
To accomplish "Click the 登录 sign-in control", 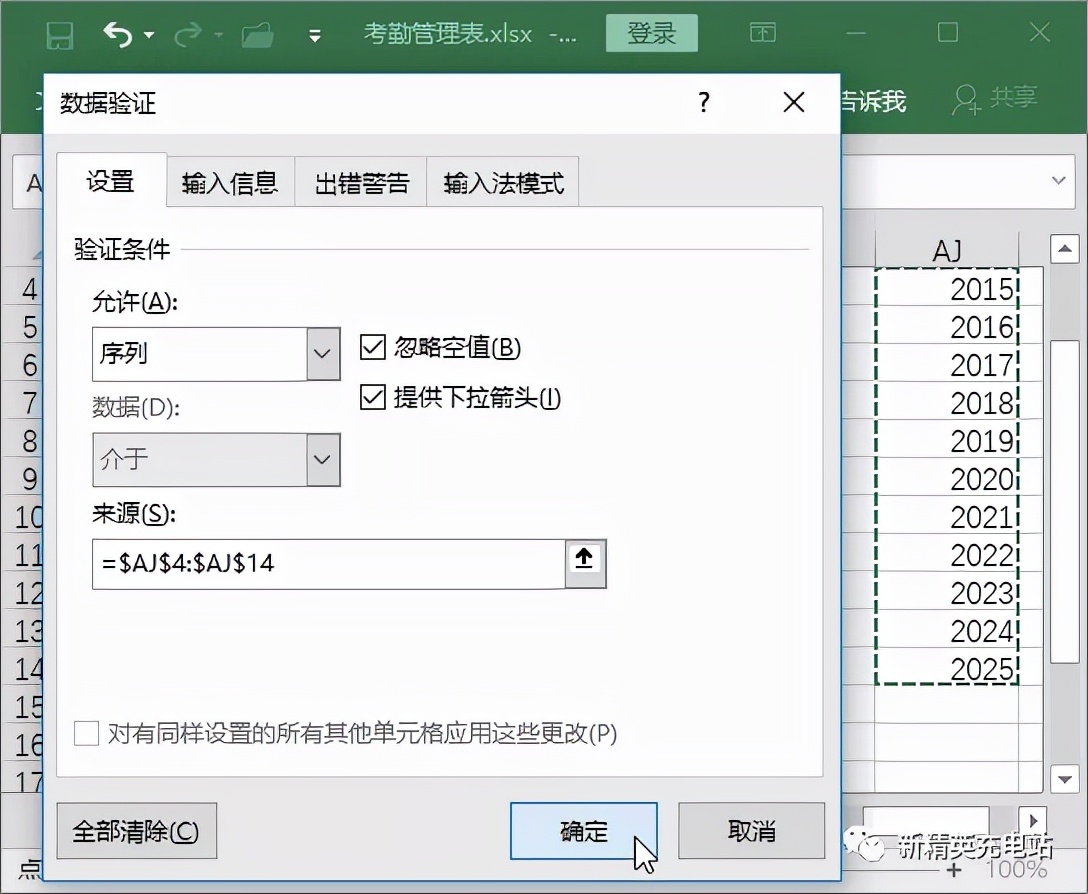I will click(x=651, y=33).
